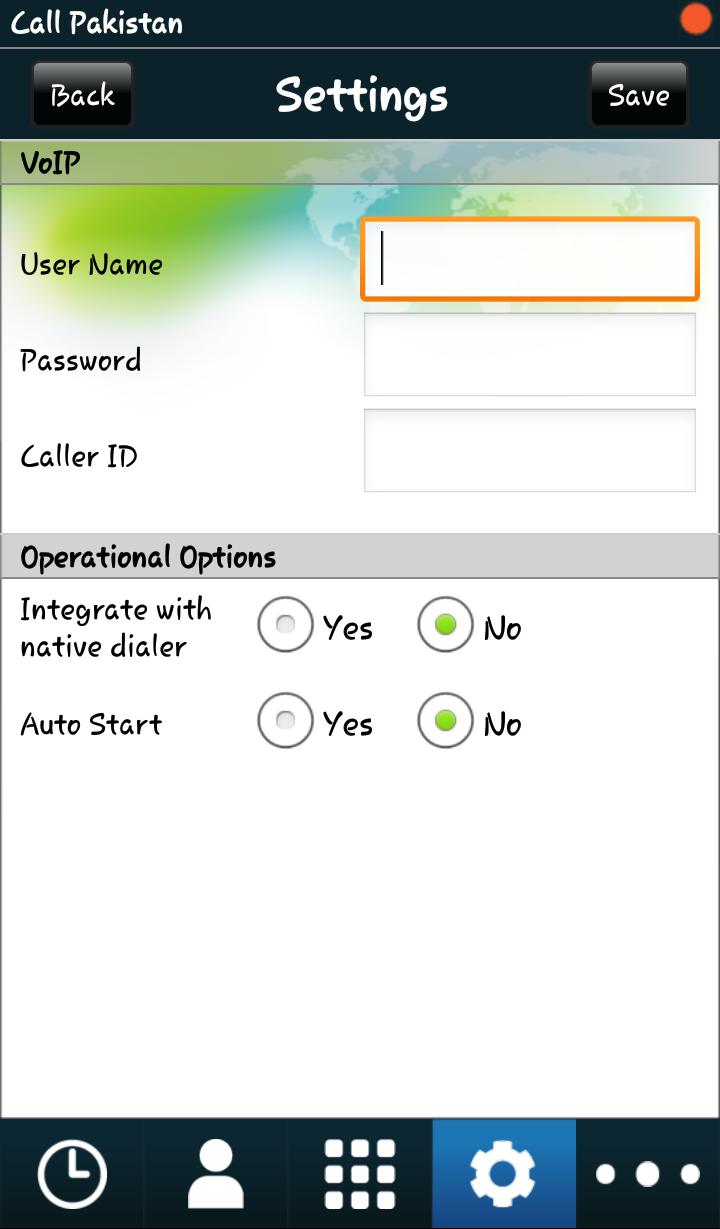Open the contacts person icon
The height and width of the screenshot is (1229, 720).
click(216, 1173)
